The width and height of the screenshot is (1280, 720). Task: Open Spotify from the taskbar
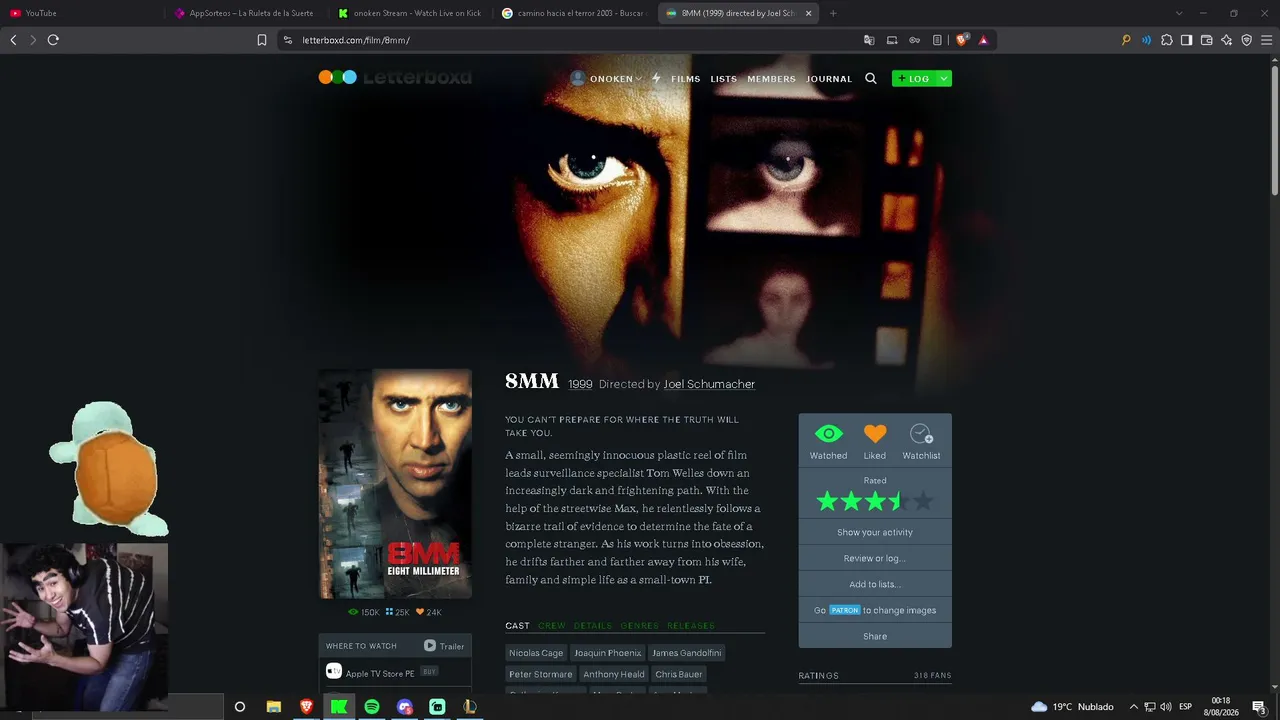(x=372, y=707)
